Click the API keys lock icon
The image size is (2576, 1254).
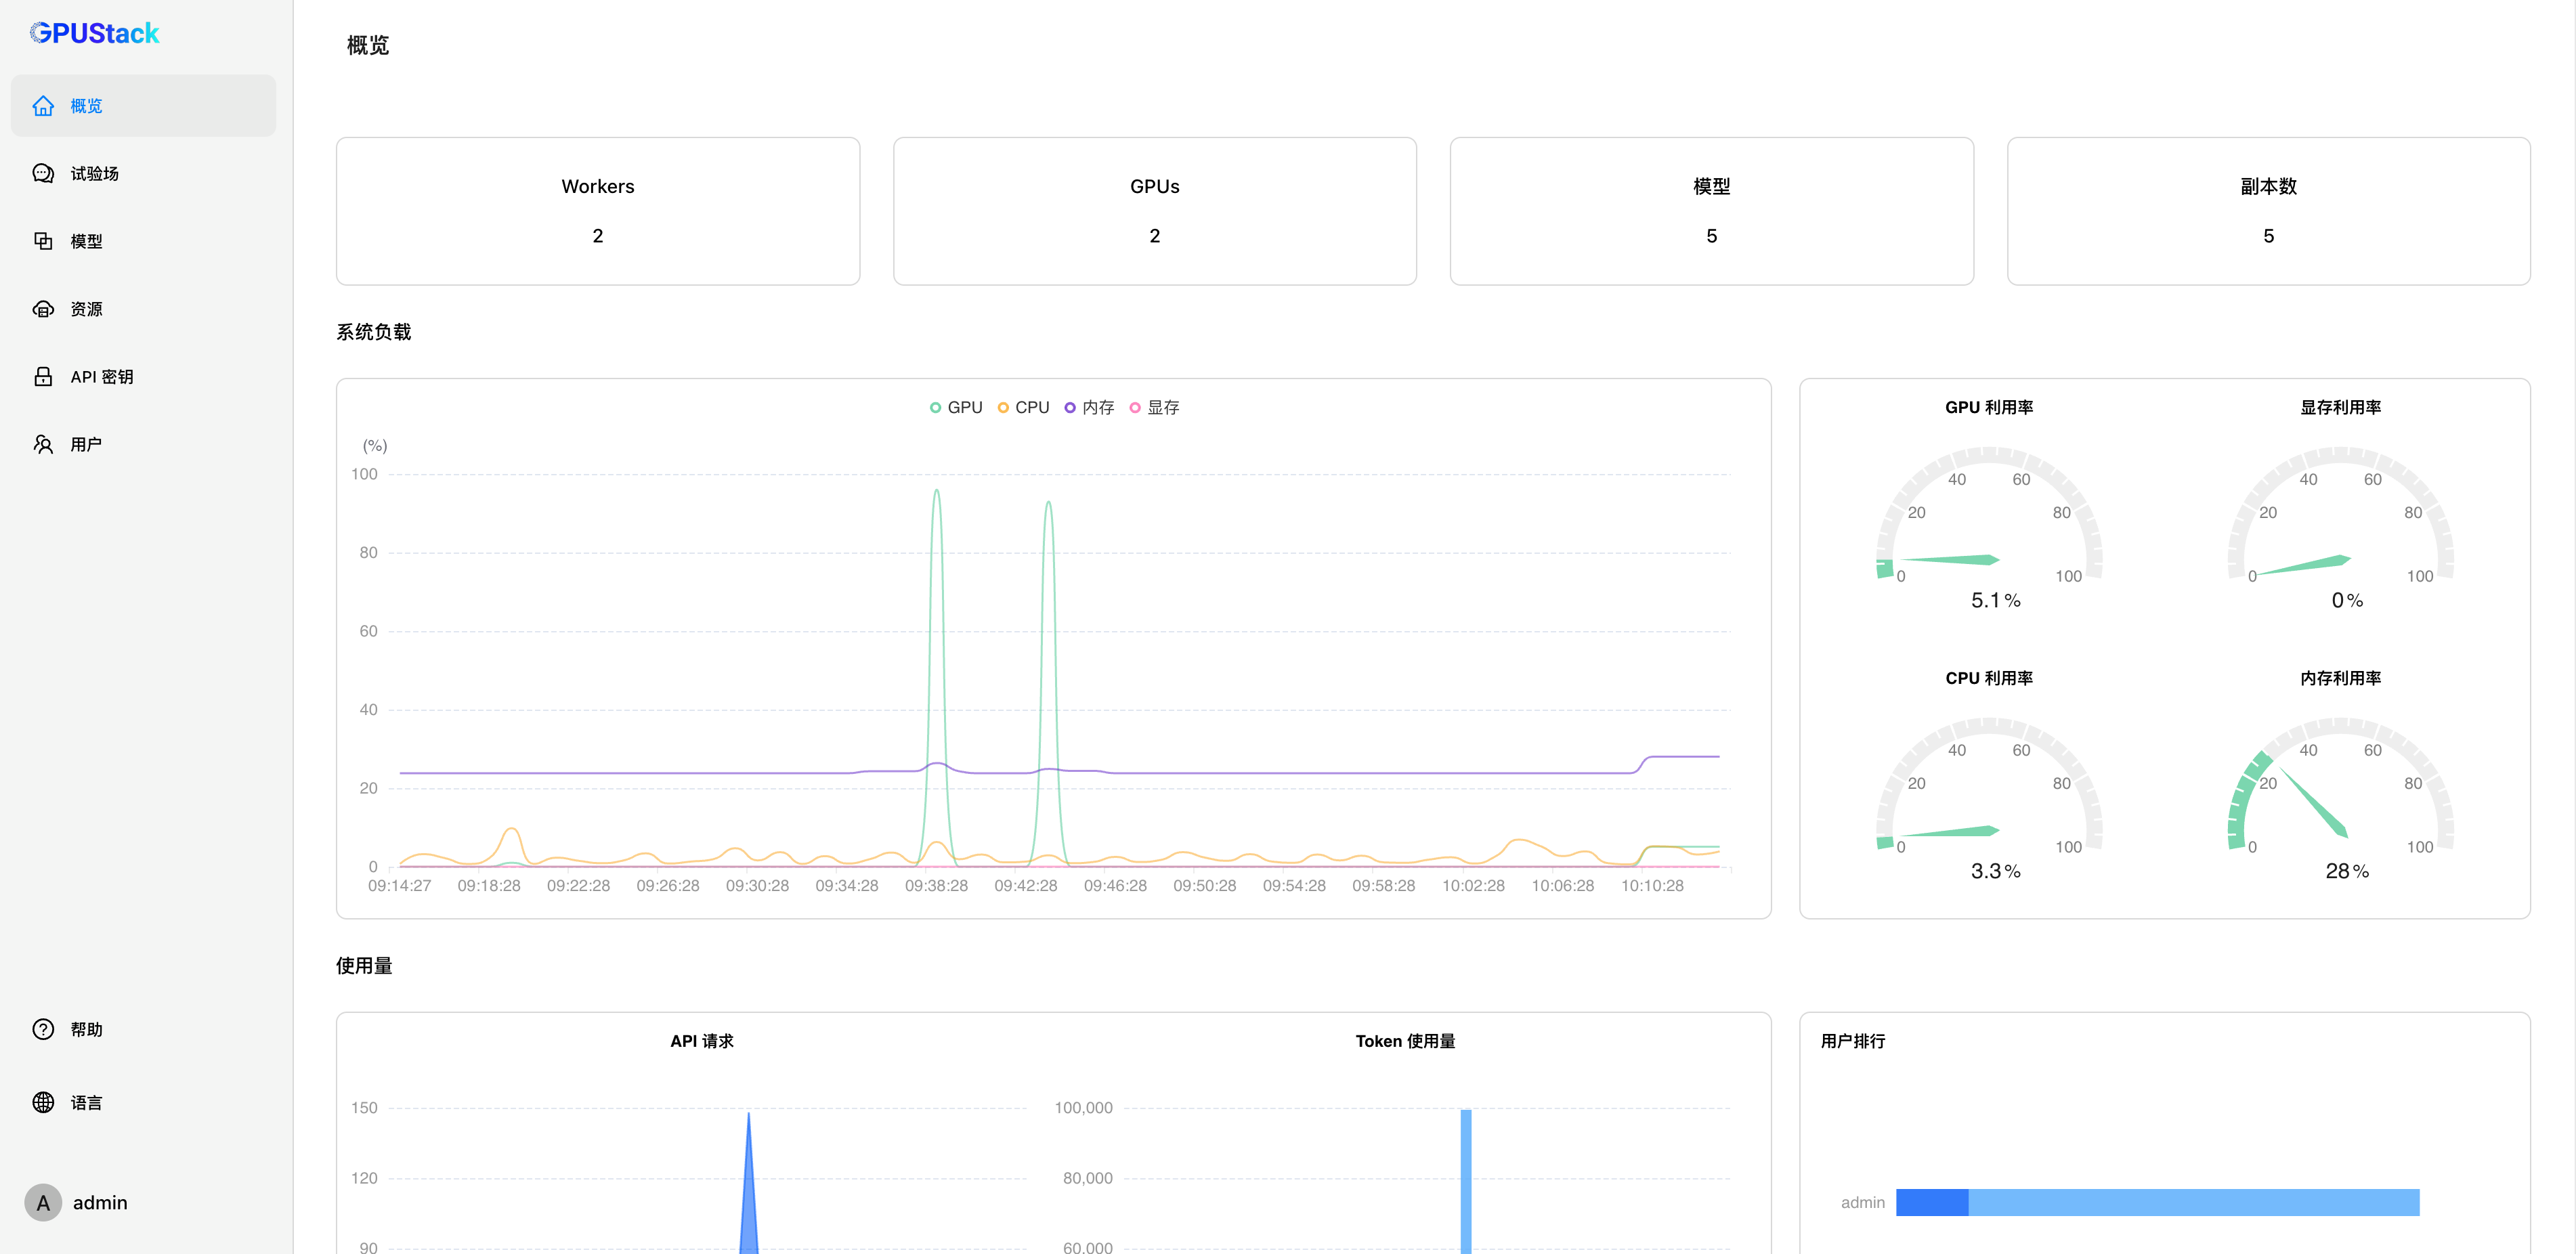[x=43, y=377]
